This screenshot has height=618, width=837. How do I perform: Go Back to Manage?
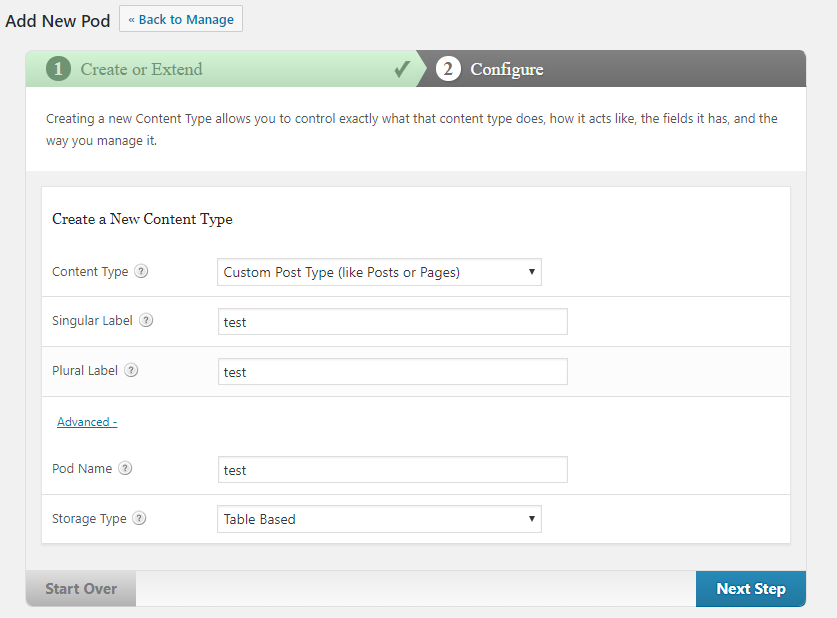[181, 19]
